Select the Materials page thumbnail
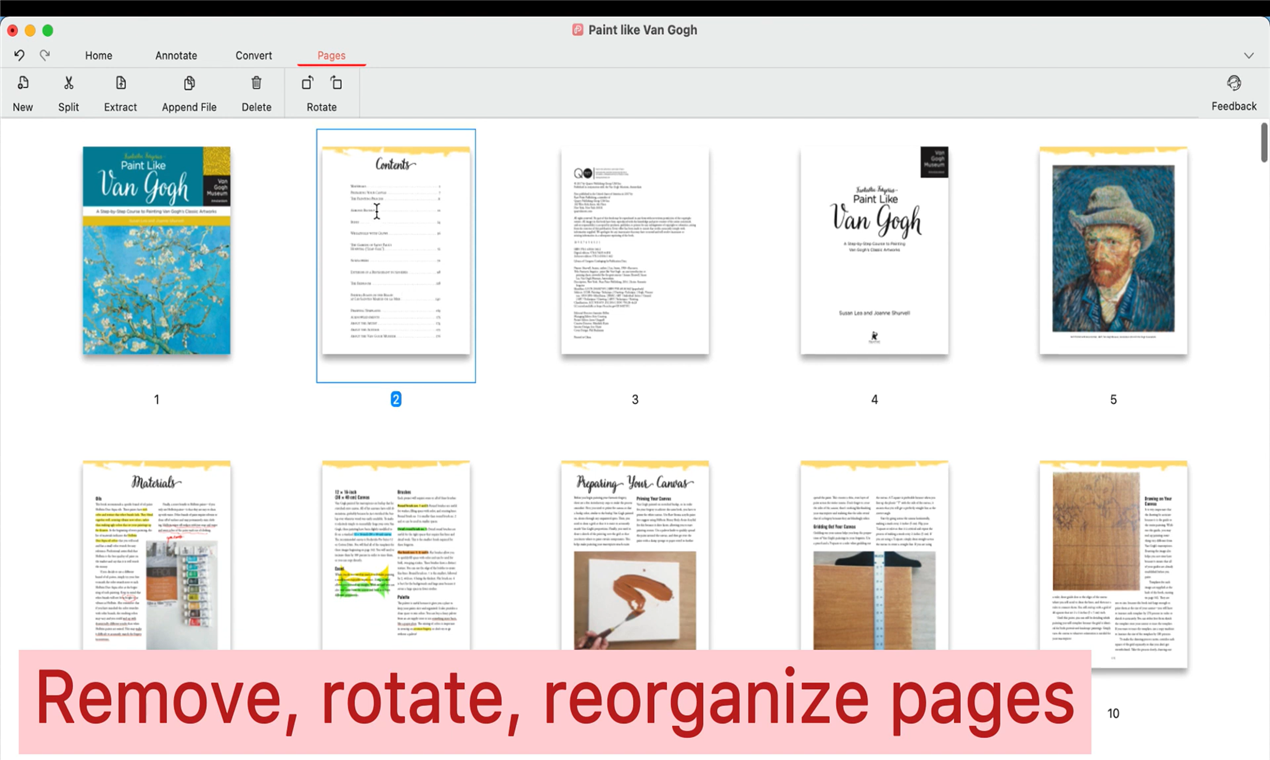The image size is (1270, 760). click(x=157, y=555)
